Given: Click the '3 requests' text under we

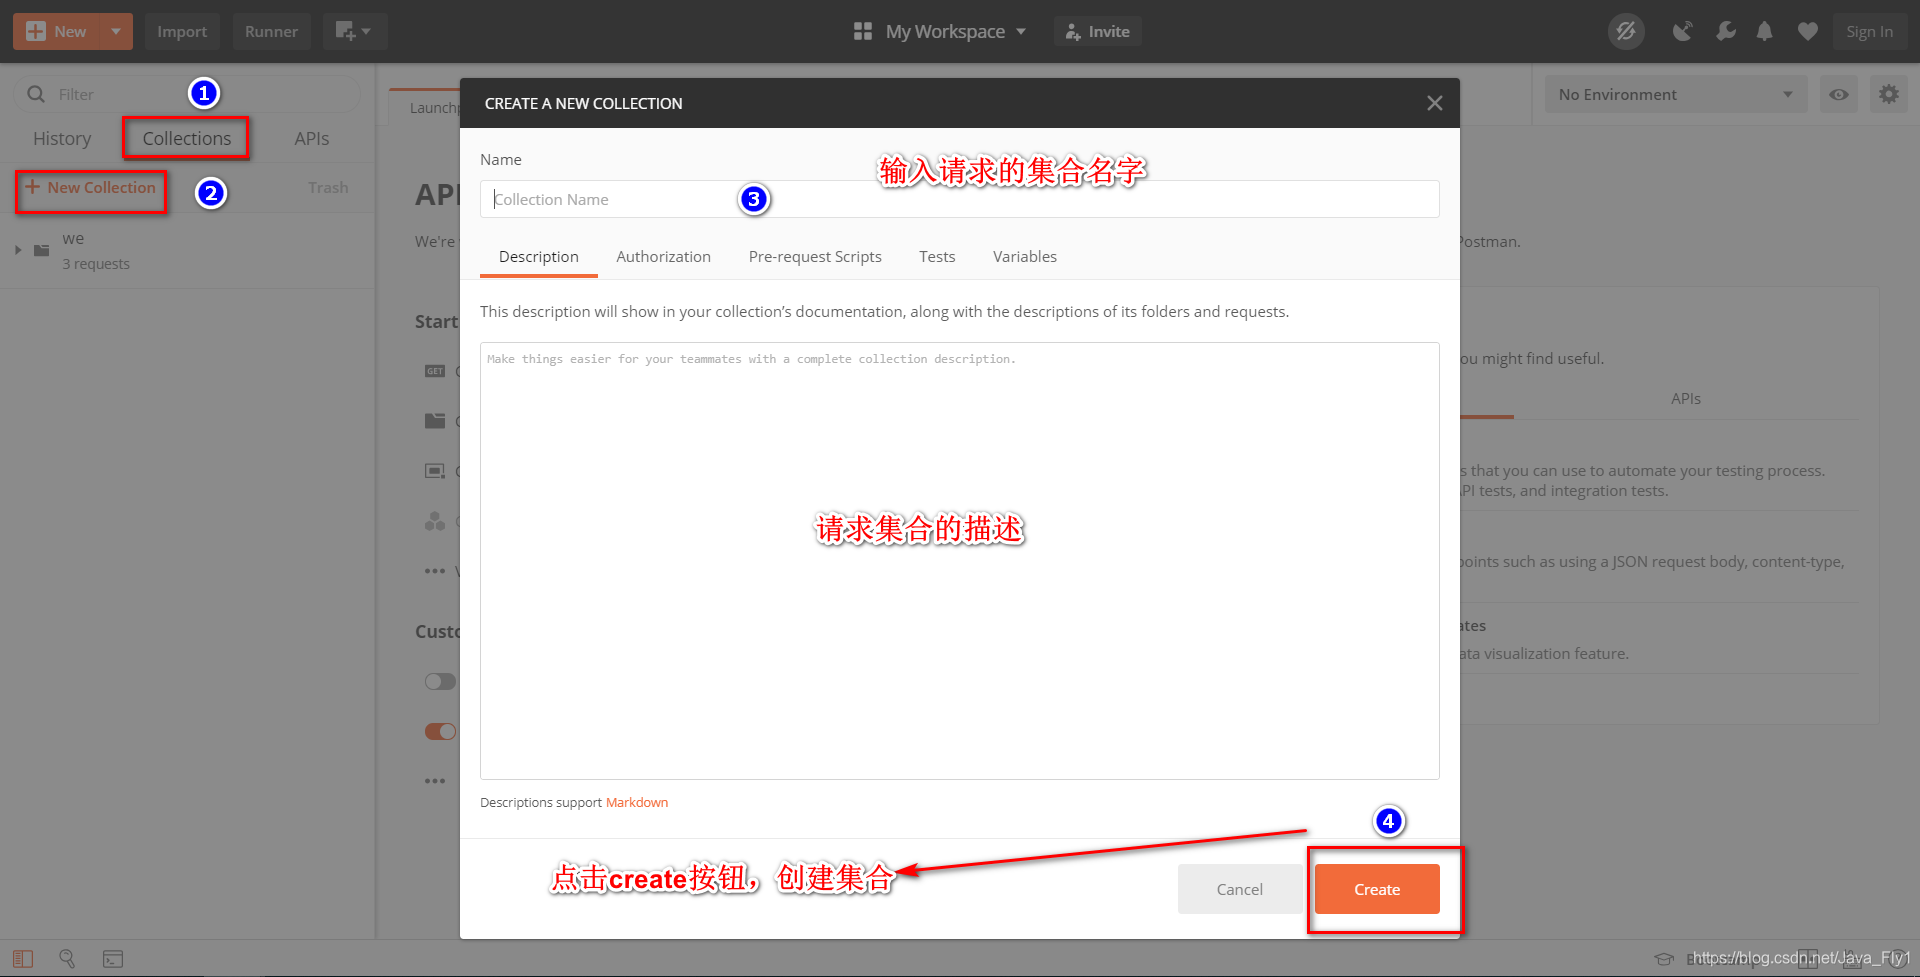Looking at the screenshot, I should tap(96, 264).
